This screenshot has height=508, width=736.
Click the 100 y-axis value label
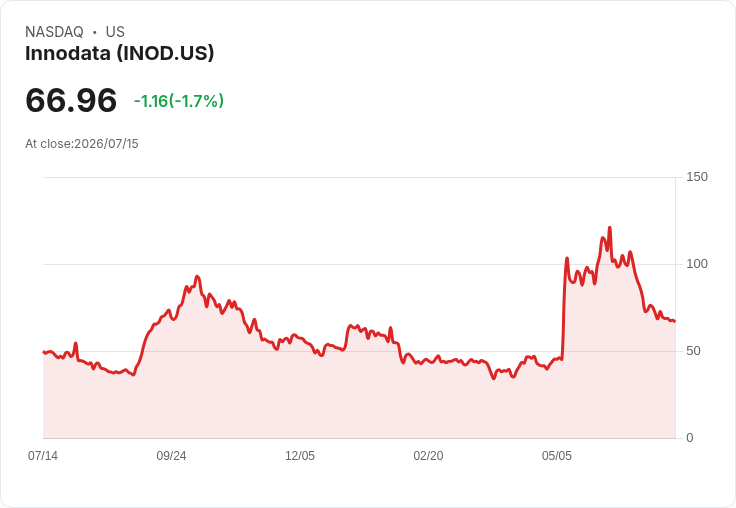tap(697, 264)
